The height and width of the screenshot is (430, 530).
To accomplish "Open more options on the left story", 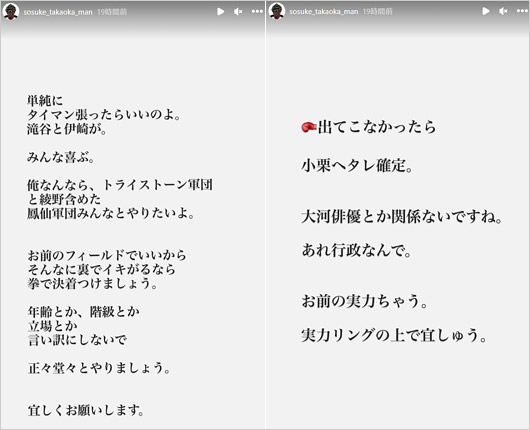I will (x=257, y=11).
